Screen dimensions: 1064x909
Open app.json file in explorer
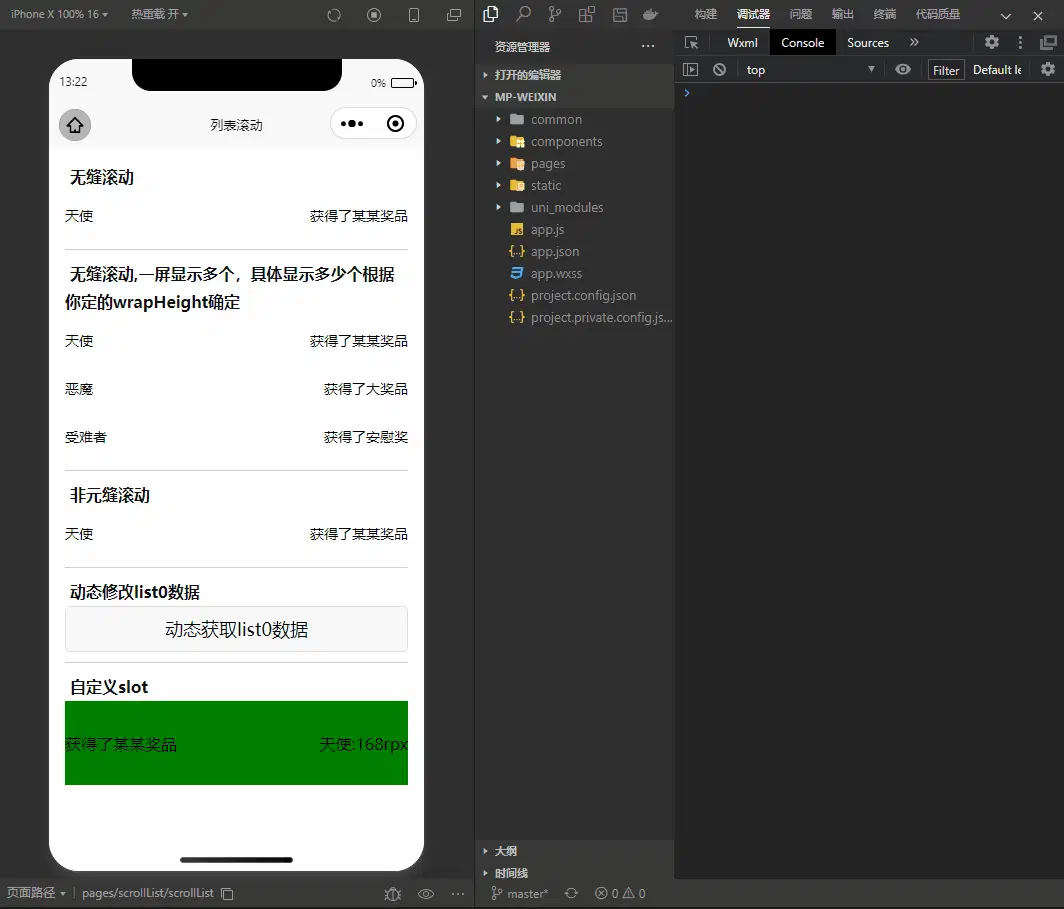pos(554,251)
